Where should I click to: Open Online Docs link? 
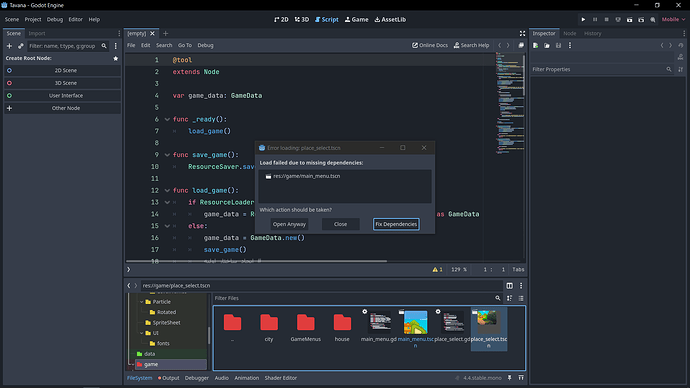(x=430, y=45)
